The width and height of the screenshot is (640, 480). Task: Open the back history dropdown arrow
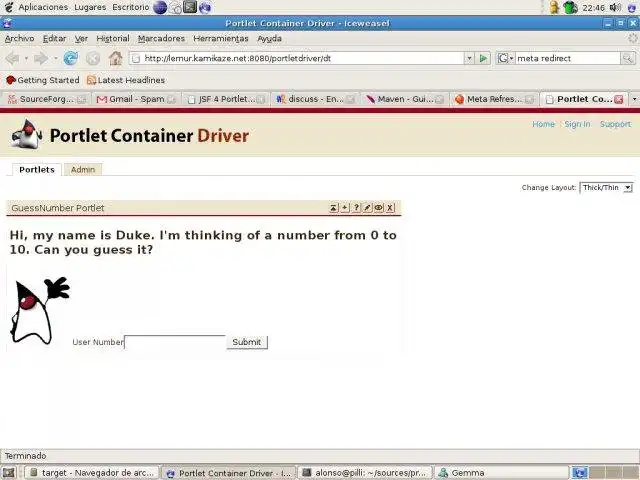tap(26, 58)
